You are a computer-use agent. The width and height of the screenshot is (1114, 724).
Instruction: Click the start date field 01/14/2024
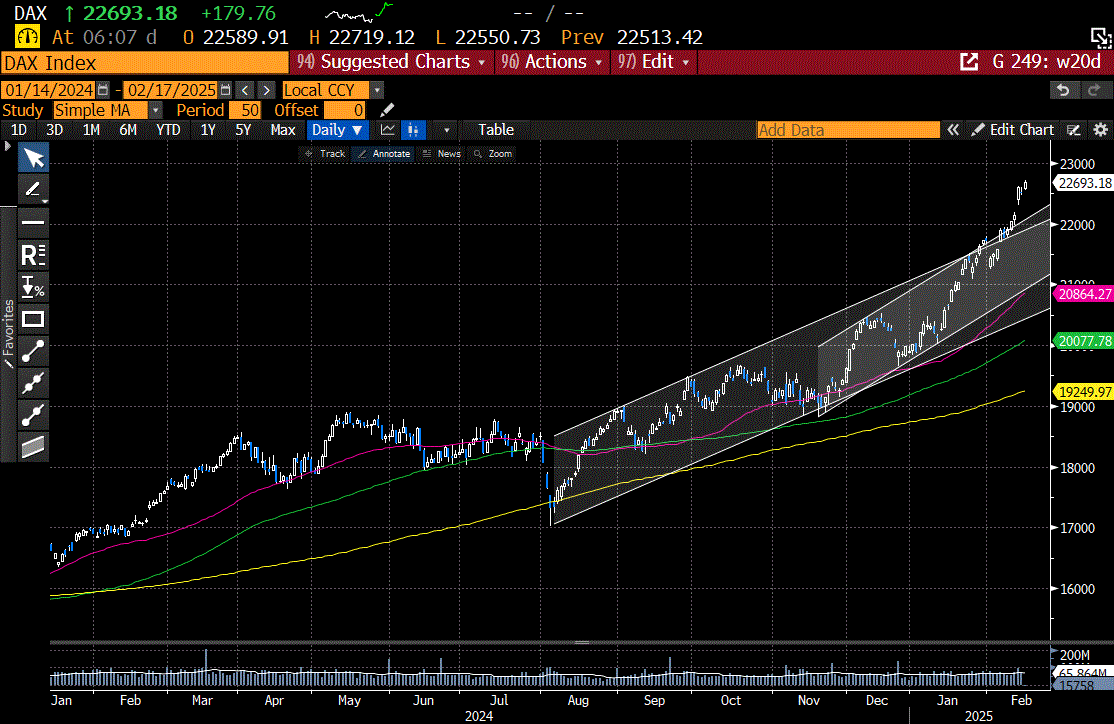49,90
